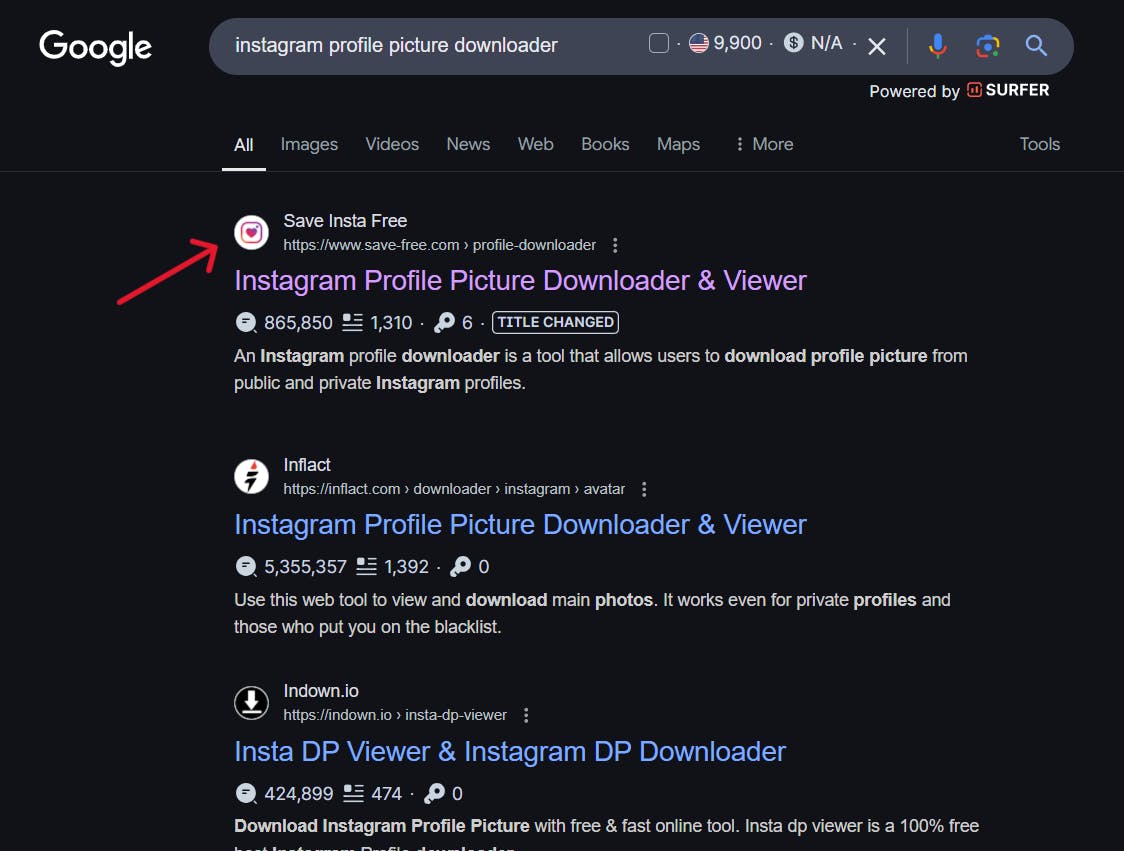Viewport: 1124px width, 851px height.
Task: Click the word count icon beside 1,392
Action: pos(366,566)
